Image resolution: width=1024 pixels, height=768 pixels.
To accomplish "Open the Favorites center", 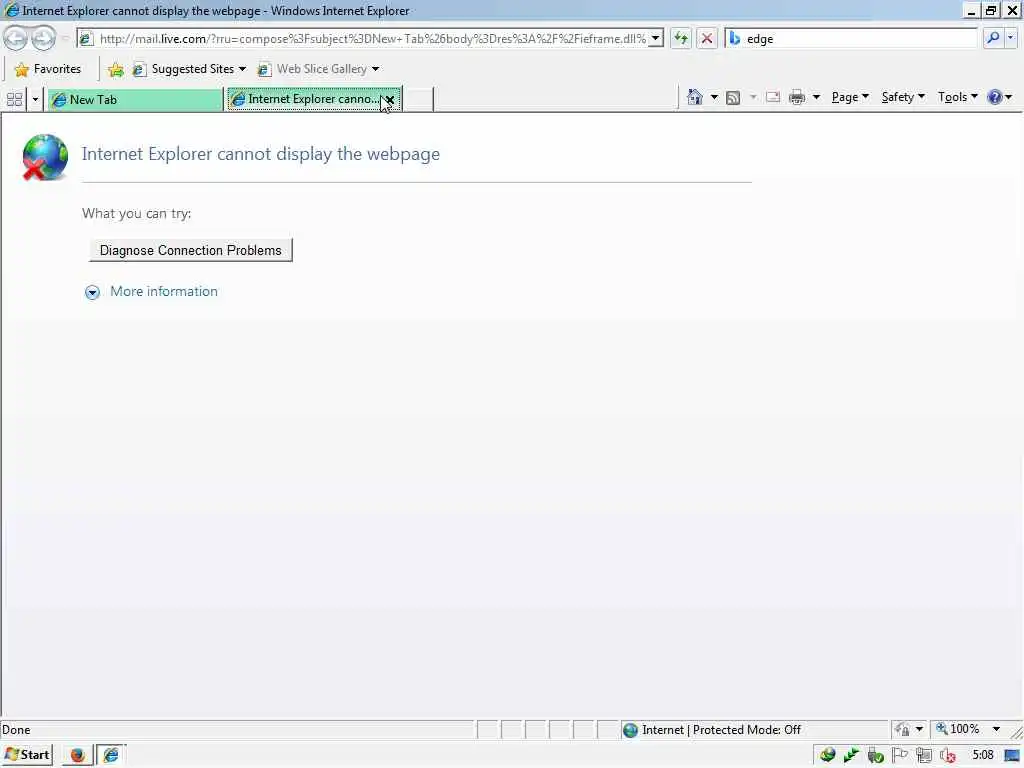I will pyautogui.click(x=48, y=69).
